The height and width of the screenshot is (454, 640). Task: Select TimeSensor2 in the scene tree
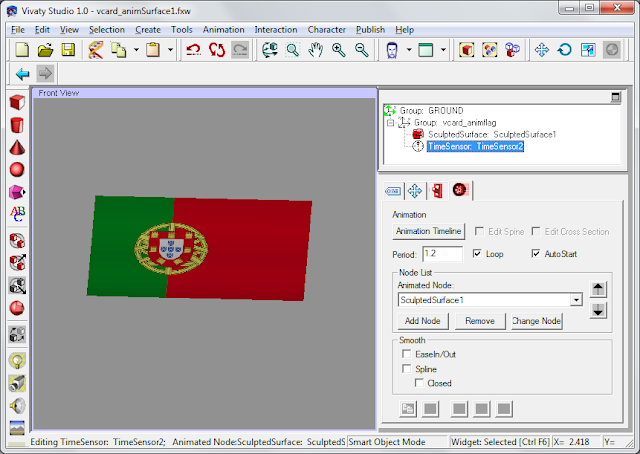tap(476, 146)
